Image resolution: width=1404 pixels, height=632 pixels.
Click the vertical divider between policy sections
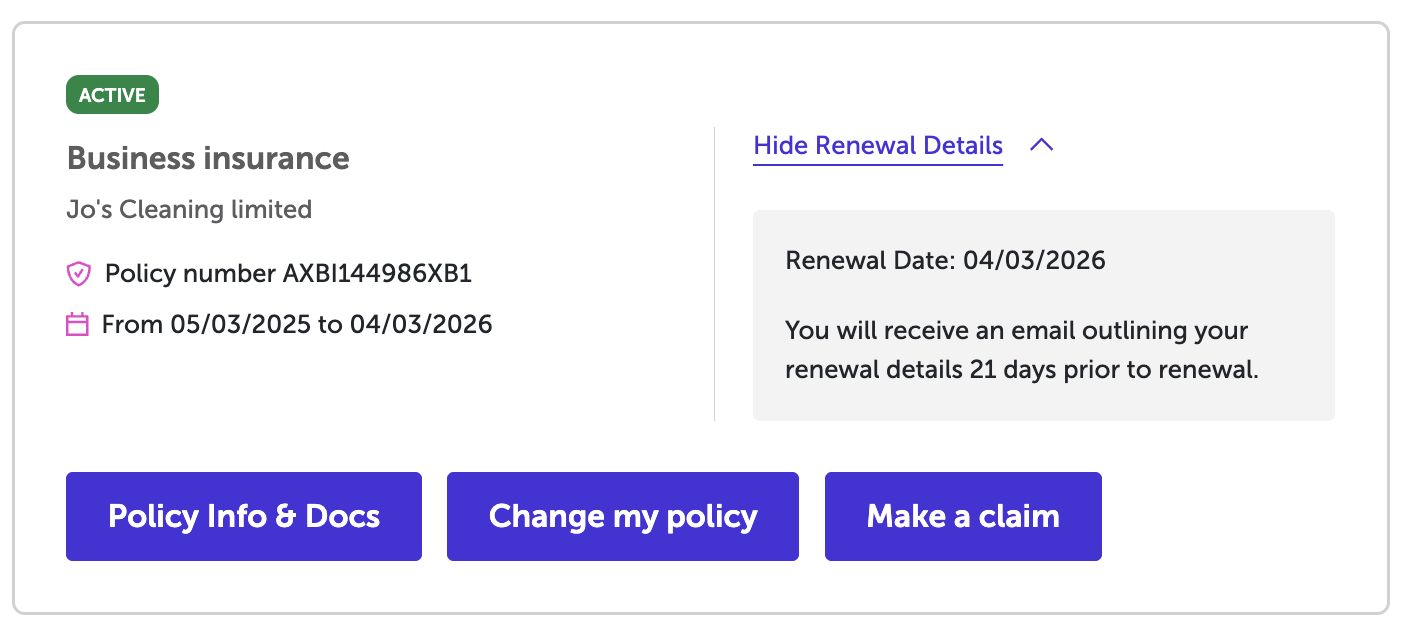(x=714, y=273)
